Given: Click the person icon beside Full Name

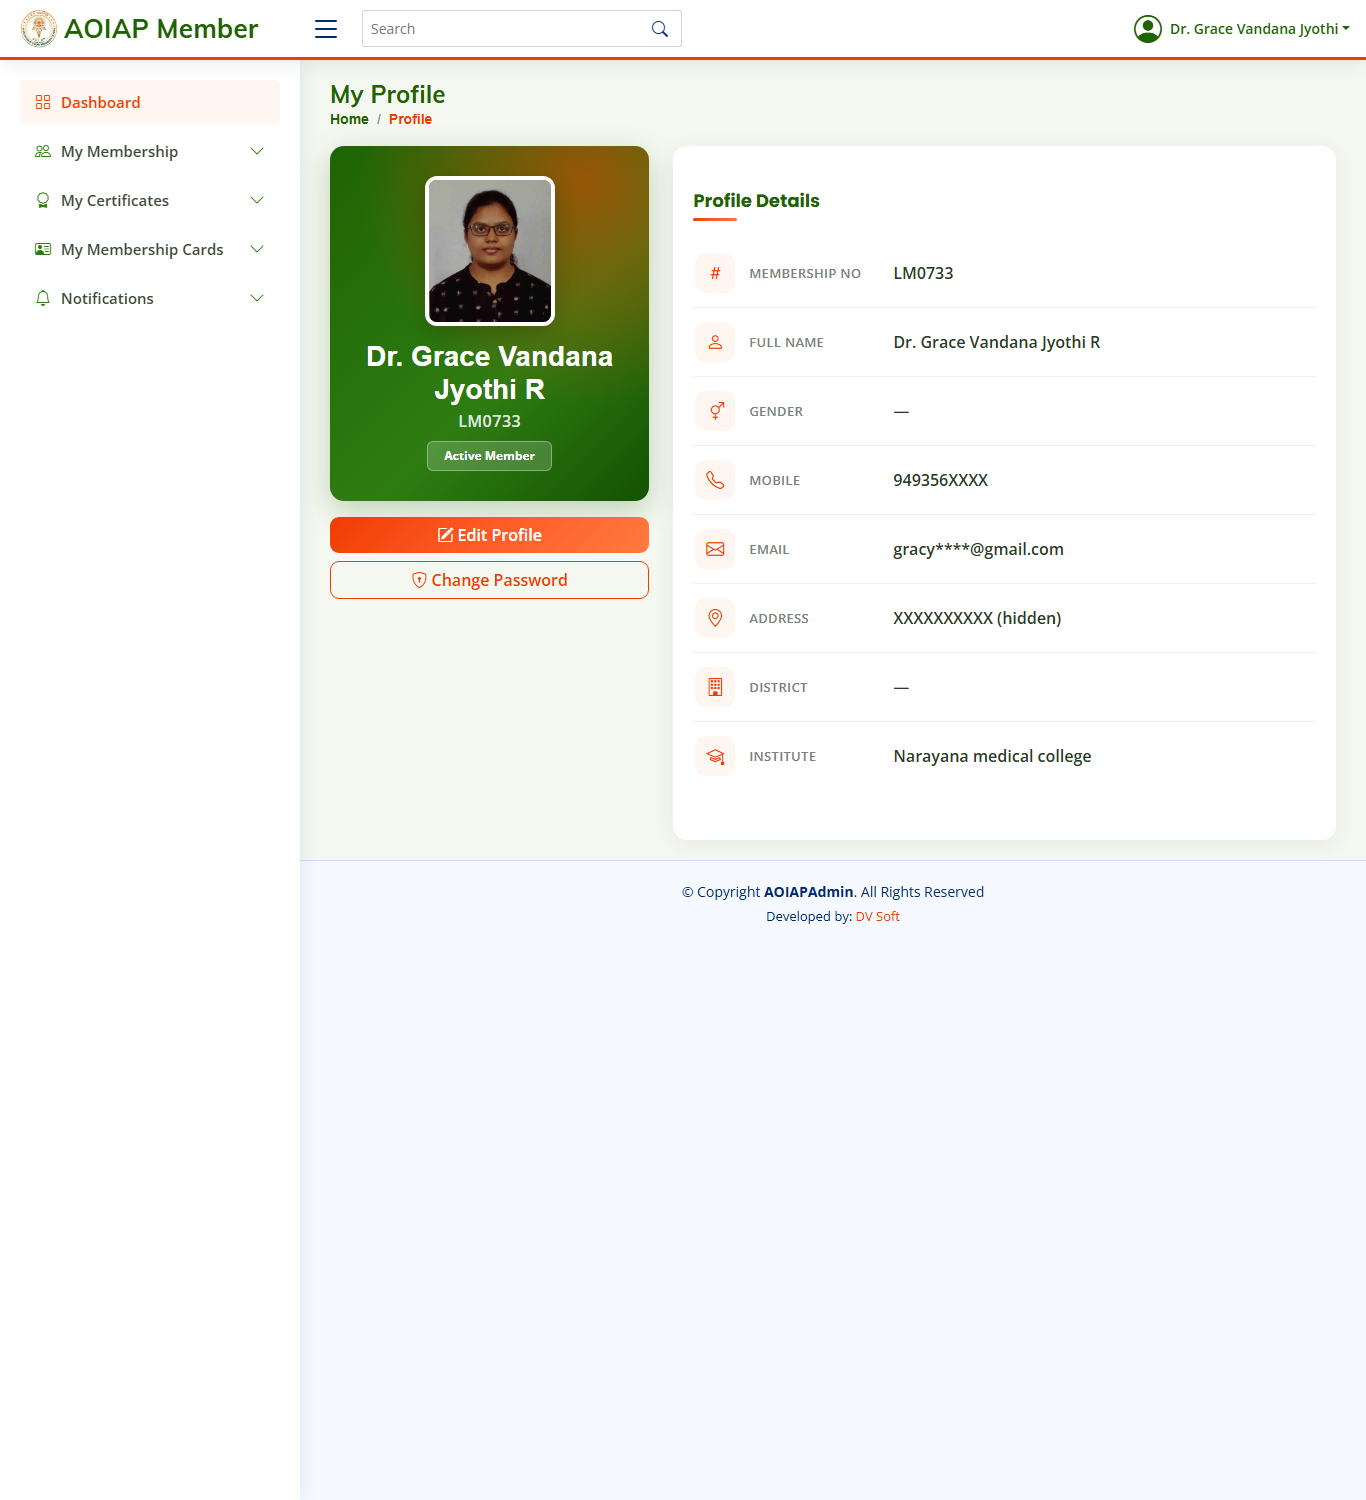Looking at the screenshot, I should pos(715,342).
